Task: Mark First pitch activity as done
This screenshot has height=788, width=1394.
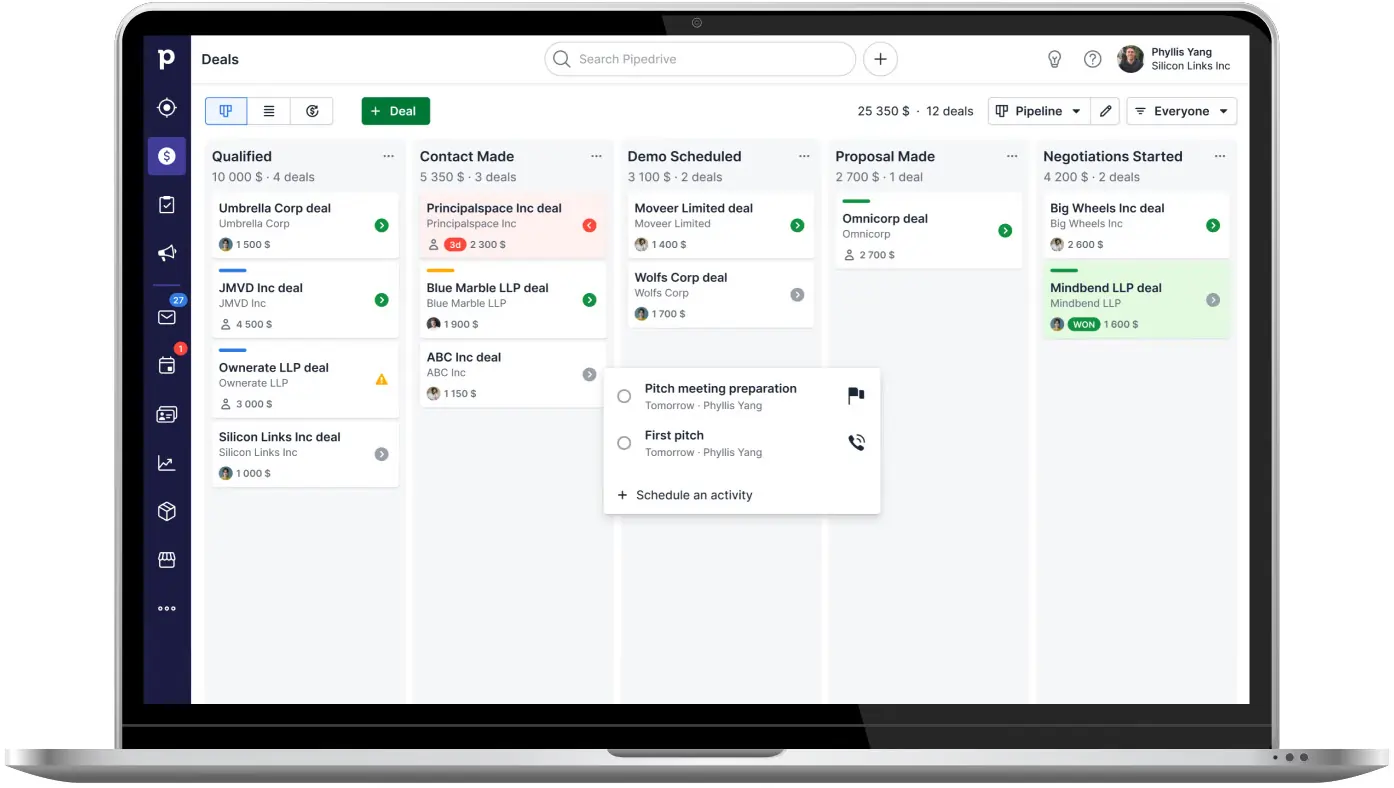Action: [x=624, y=443]
